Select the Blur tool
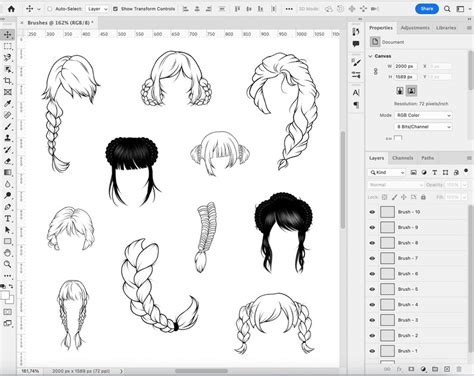The image size is (474, 376). [8, 184]
